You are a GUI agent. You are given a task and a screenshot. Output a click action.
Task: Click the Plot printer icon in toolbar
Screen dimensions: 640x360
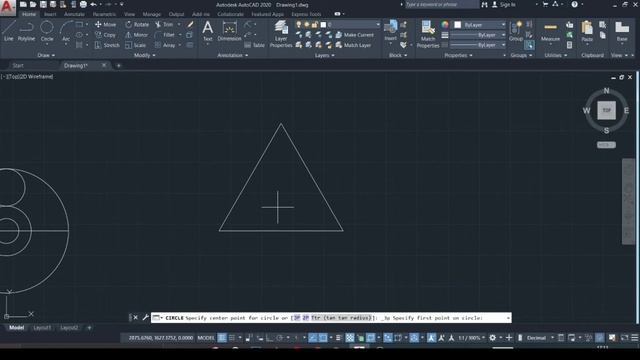83,4
